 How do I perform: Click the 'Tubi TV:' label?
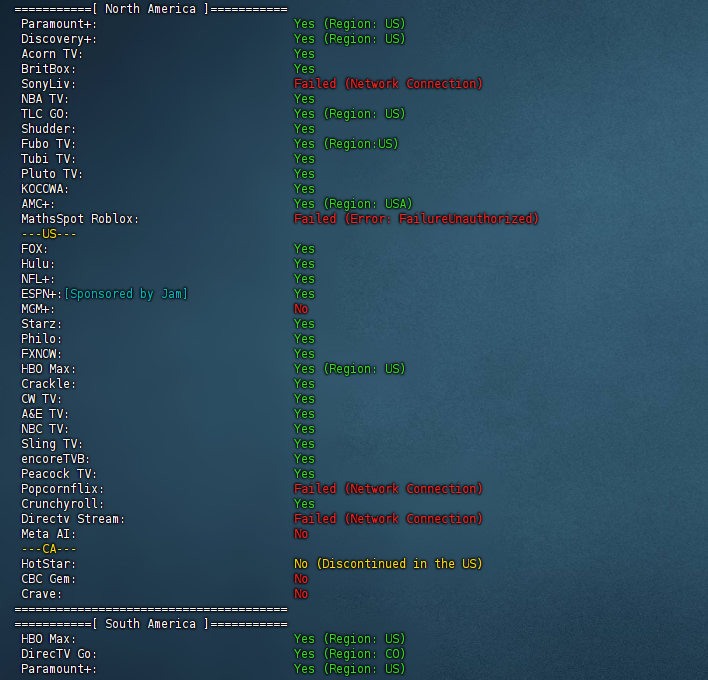[x=48, y=159]
